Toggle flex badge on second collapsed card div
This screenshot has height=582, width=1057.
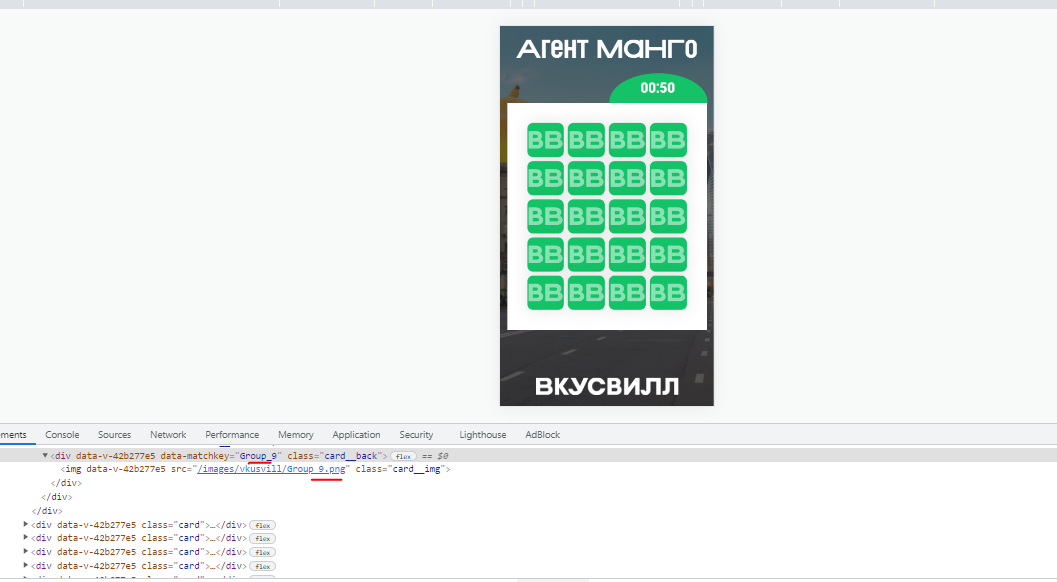[262, 539]
